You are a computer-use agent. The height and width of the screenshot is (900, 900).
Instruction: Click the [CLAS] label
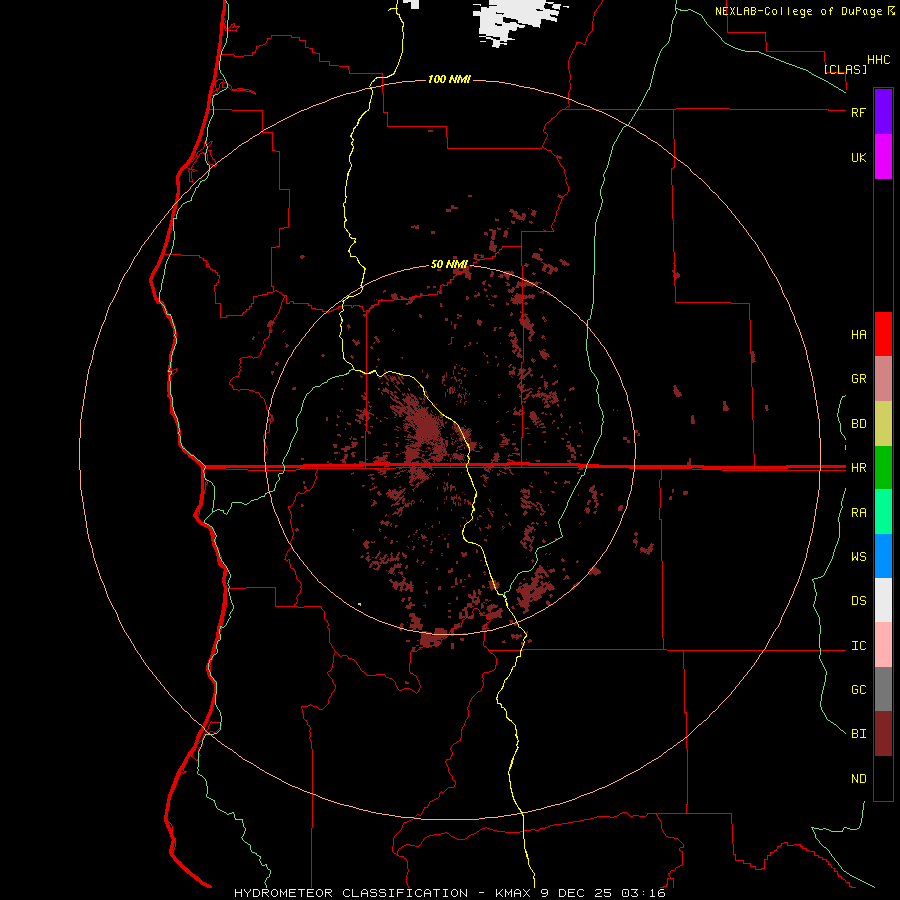[845, 69]
